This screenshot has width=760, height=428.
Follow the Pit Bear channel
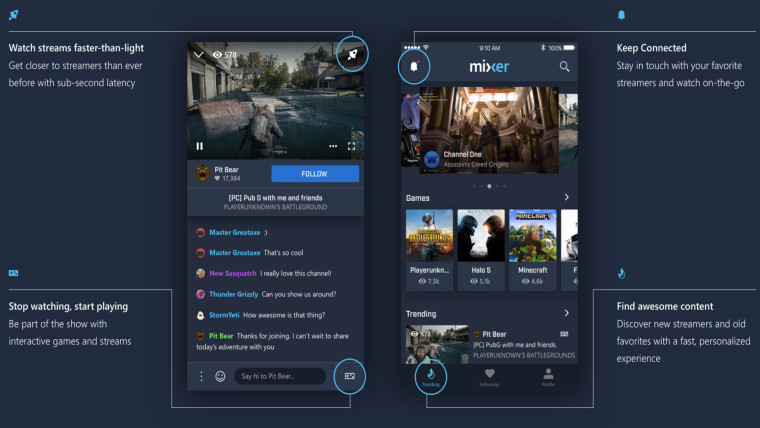pyautogui.click(x=315, y=174)
